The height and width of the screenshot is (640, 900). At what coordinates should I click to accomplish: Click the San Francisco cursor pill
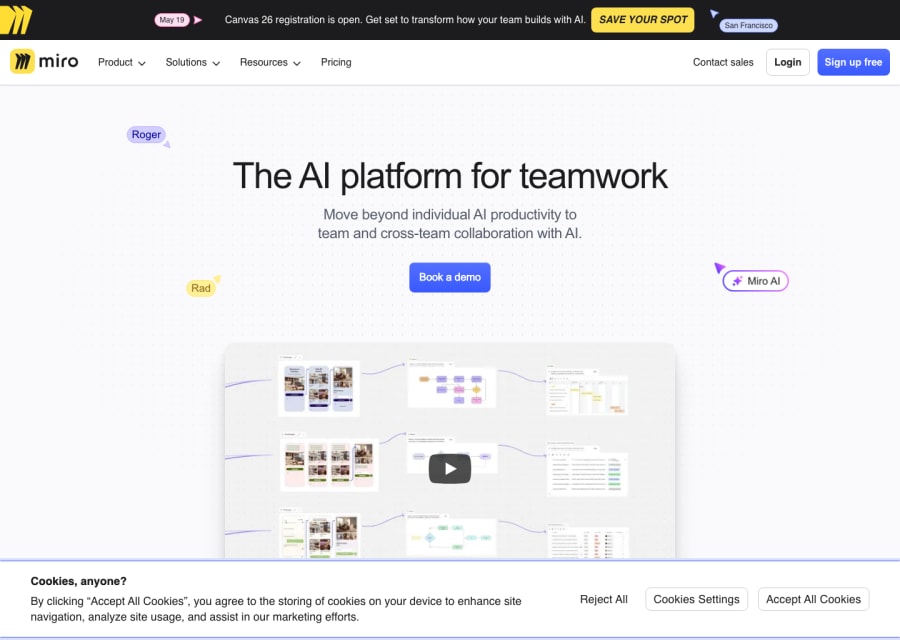[748, 24]
